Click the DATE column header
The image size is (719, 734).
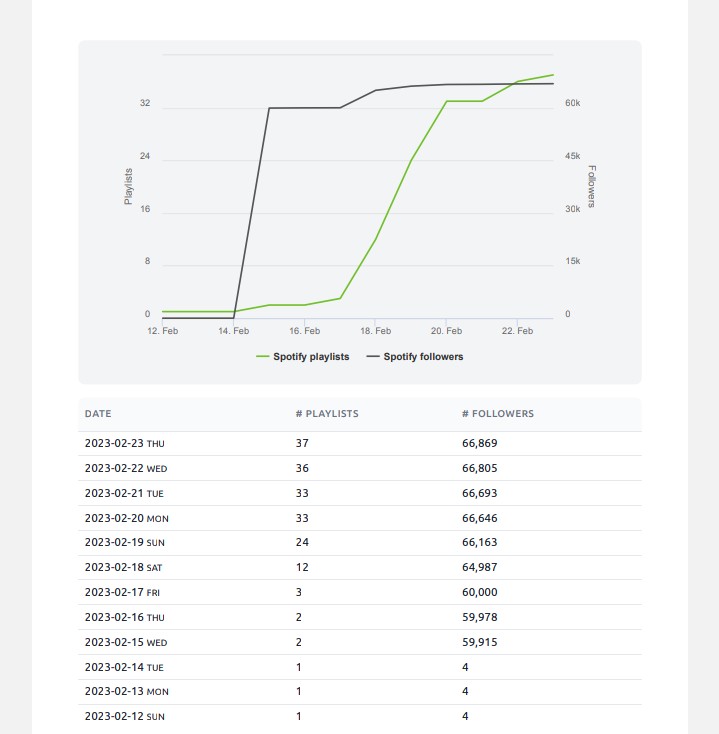coord(98,414)
